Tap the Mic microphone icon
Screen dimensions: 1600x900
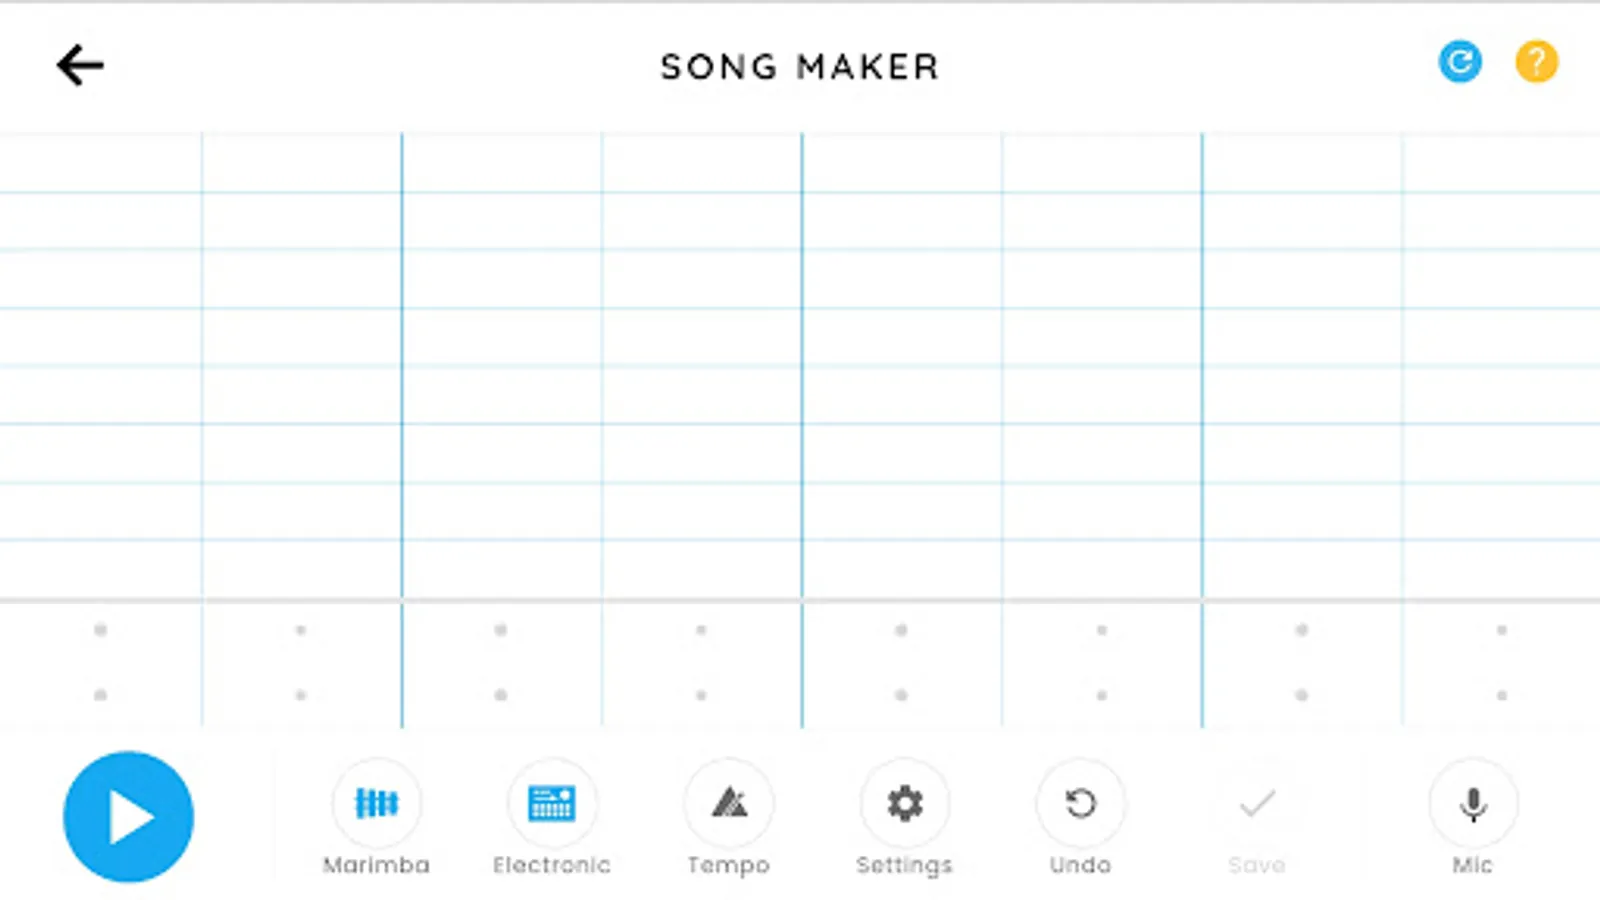(1473, 803)
